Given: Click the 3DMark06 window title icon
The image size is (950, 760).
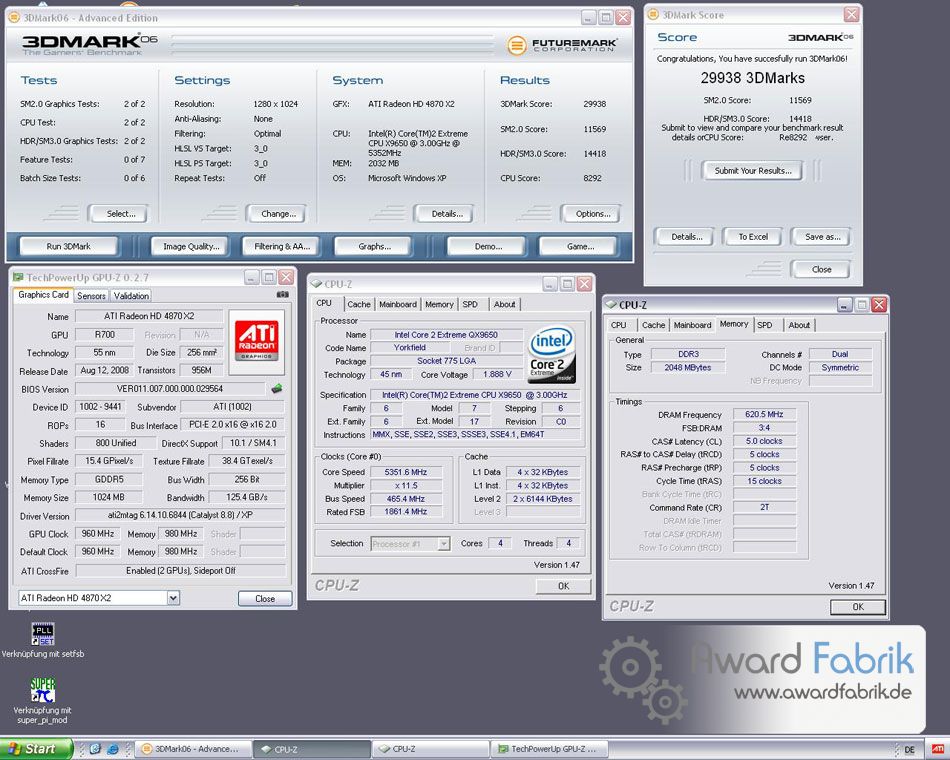Looking at the screenshot, I should coord(14,18).
